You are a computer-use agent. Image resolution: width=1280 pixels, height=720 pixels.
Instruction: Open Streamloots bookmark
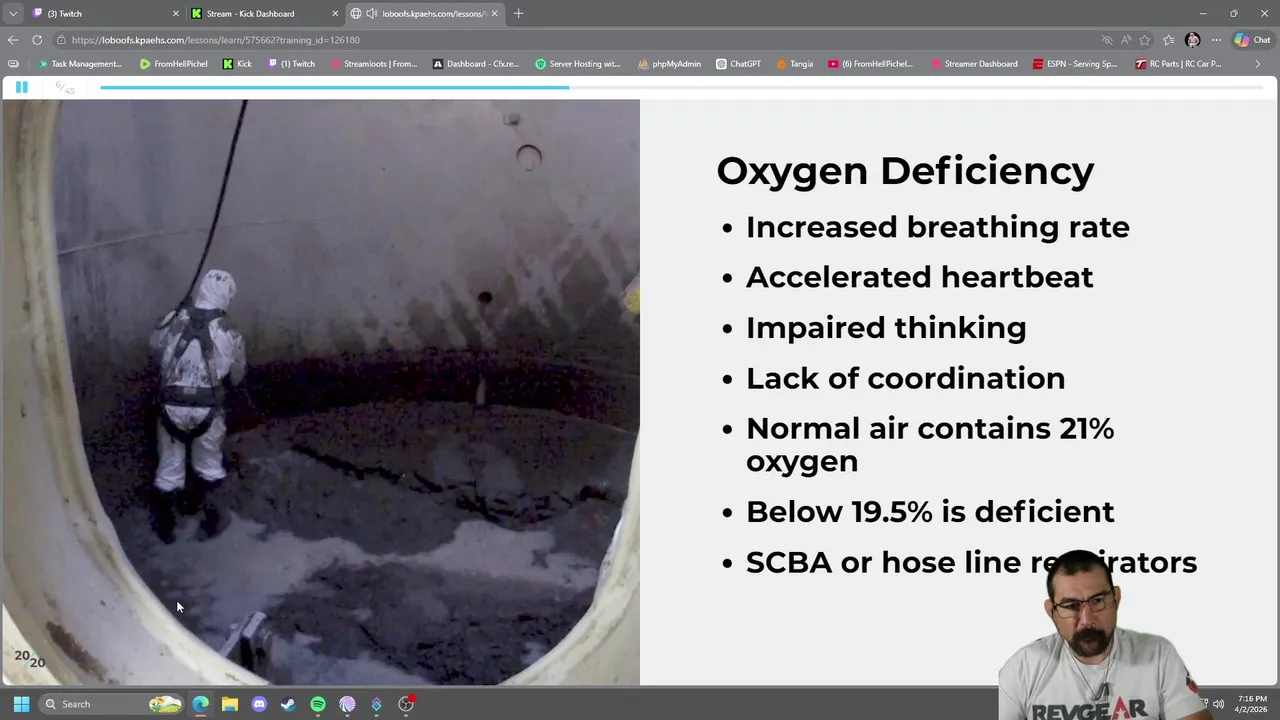tap(373, 64)
